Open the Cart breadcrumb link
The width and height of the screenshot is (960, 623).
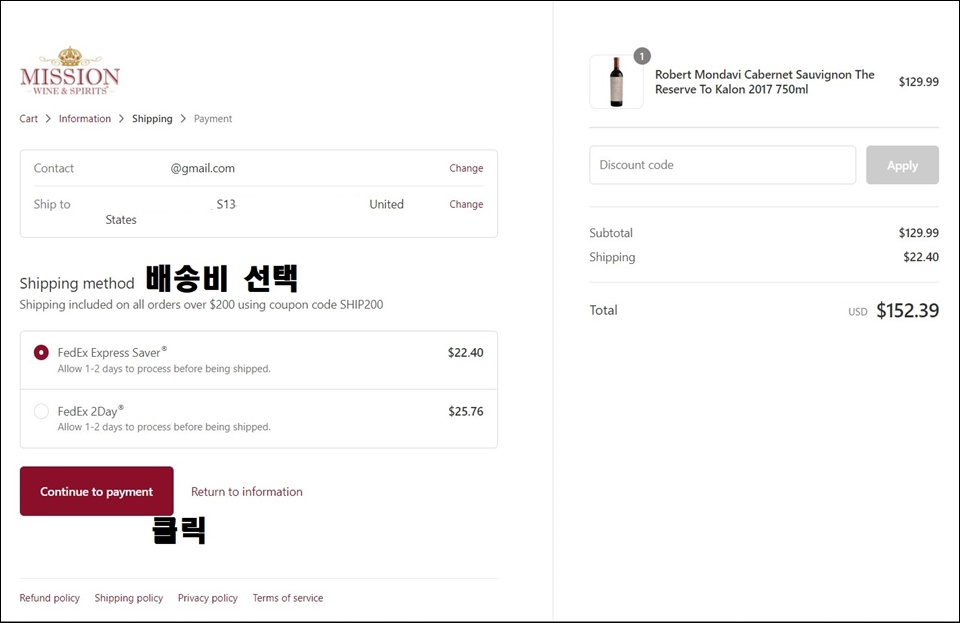click(28, 119)
